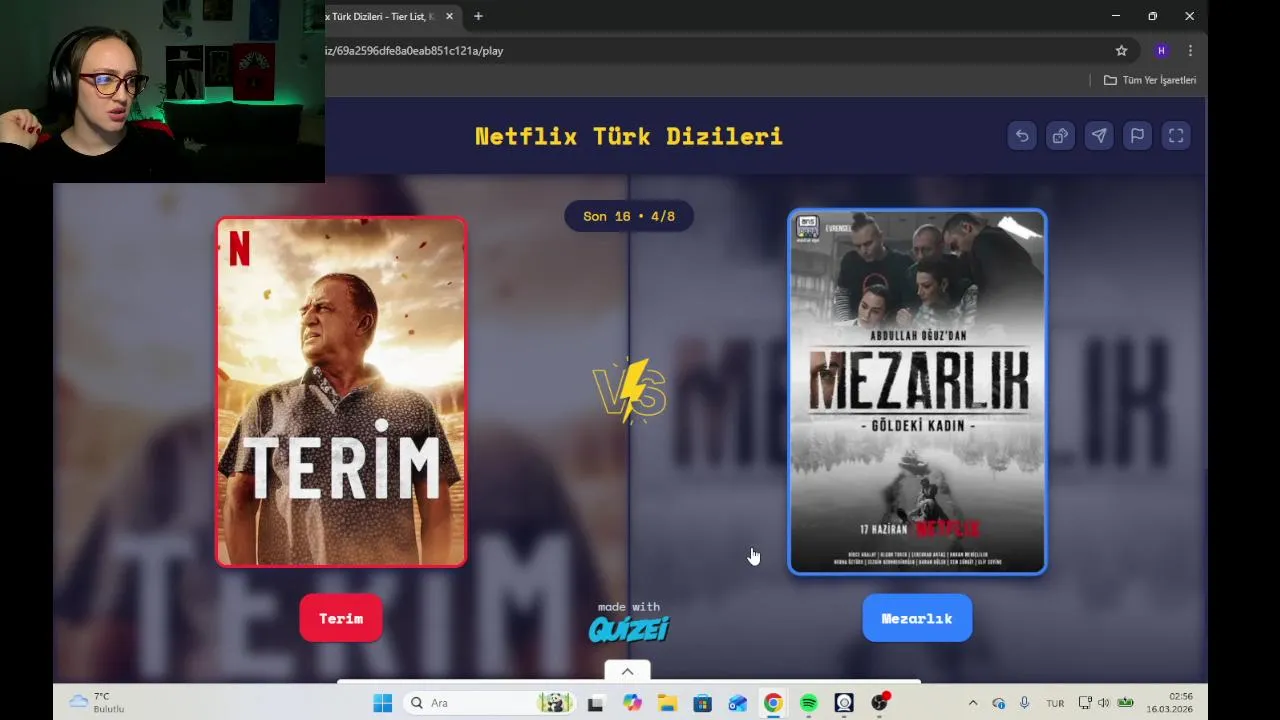
Task: Pick the Terim poster card
Action: pos(341,392)
